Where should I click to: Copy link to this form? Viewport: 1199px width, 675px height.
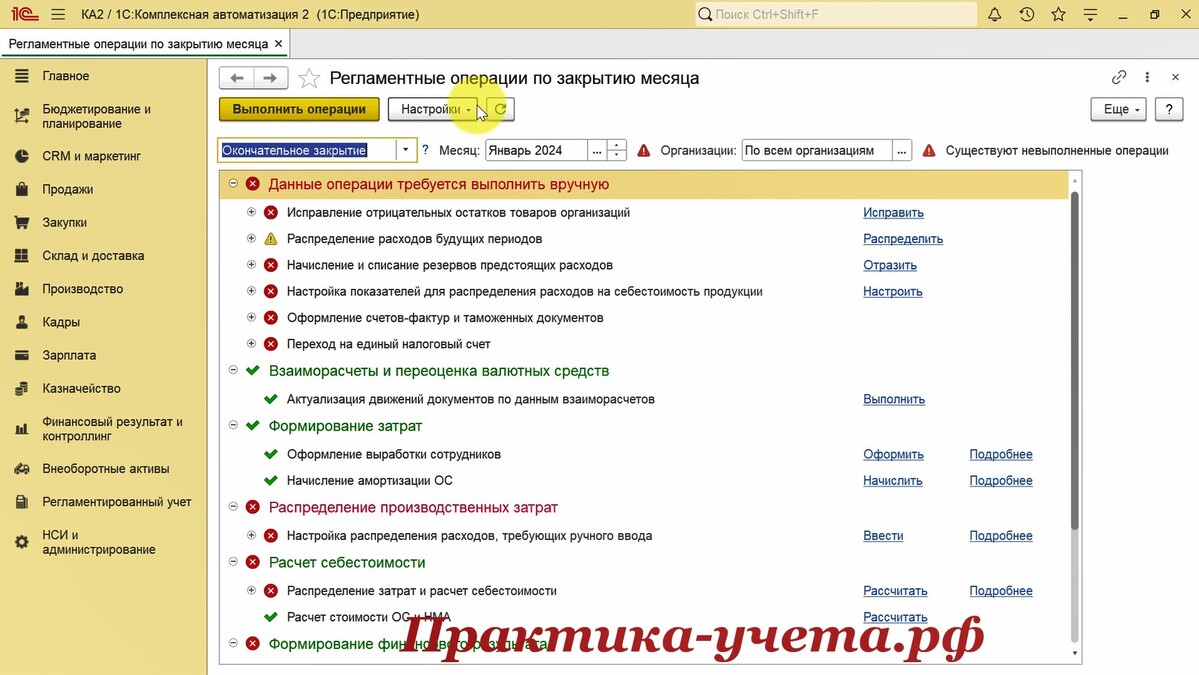click(x=1119, y=77)
